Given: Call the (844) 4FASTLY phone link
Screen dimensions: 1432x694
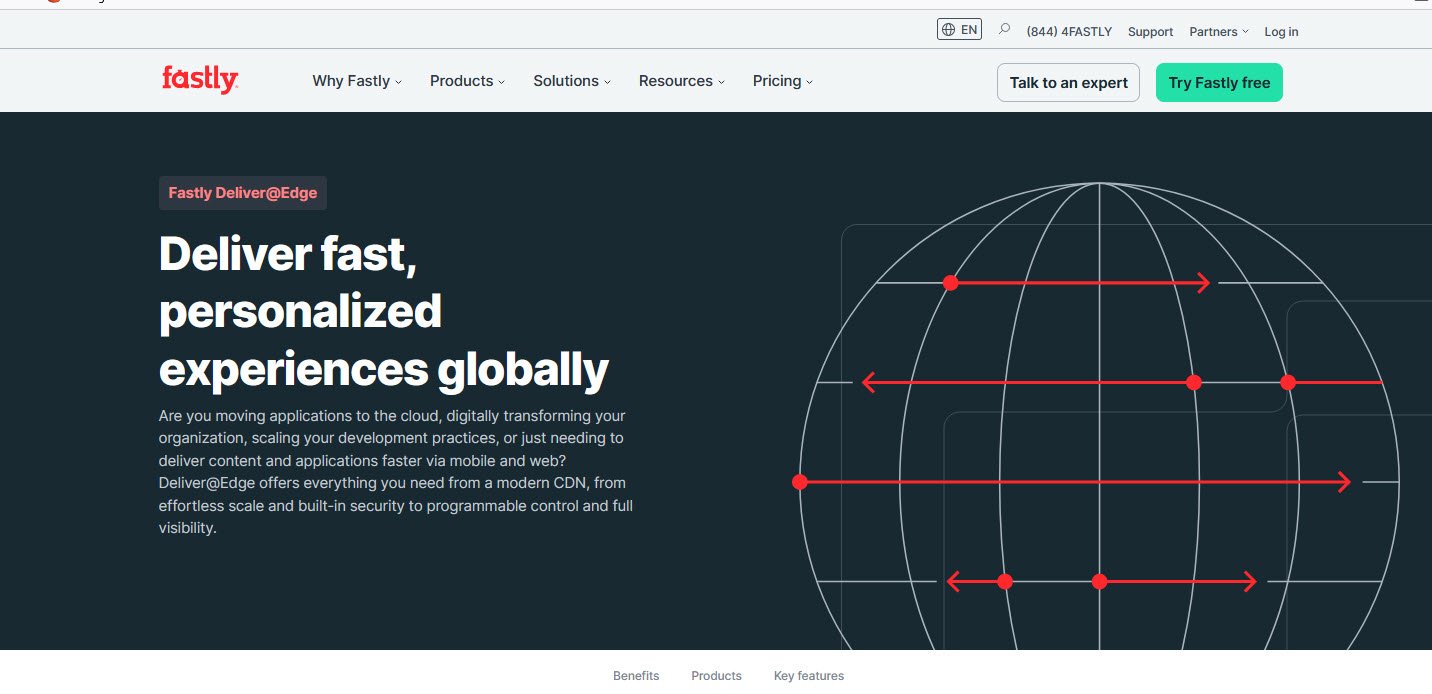Looking at the screenshot, I should [x=1069, y=32].
